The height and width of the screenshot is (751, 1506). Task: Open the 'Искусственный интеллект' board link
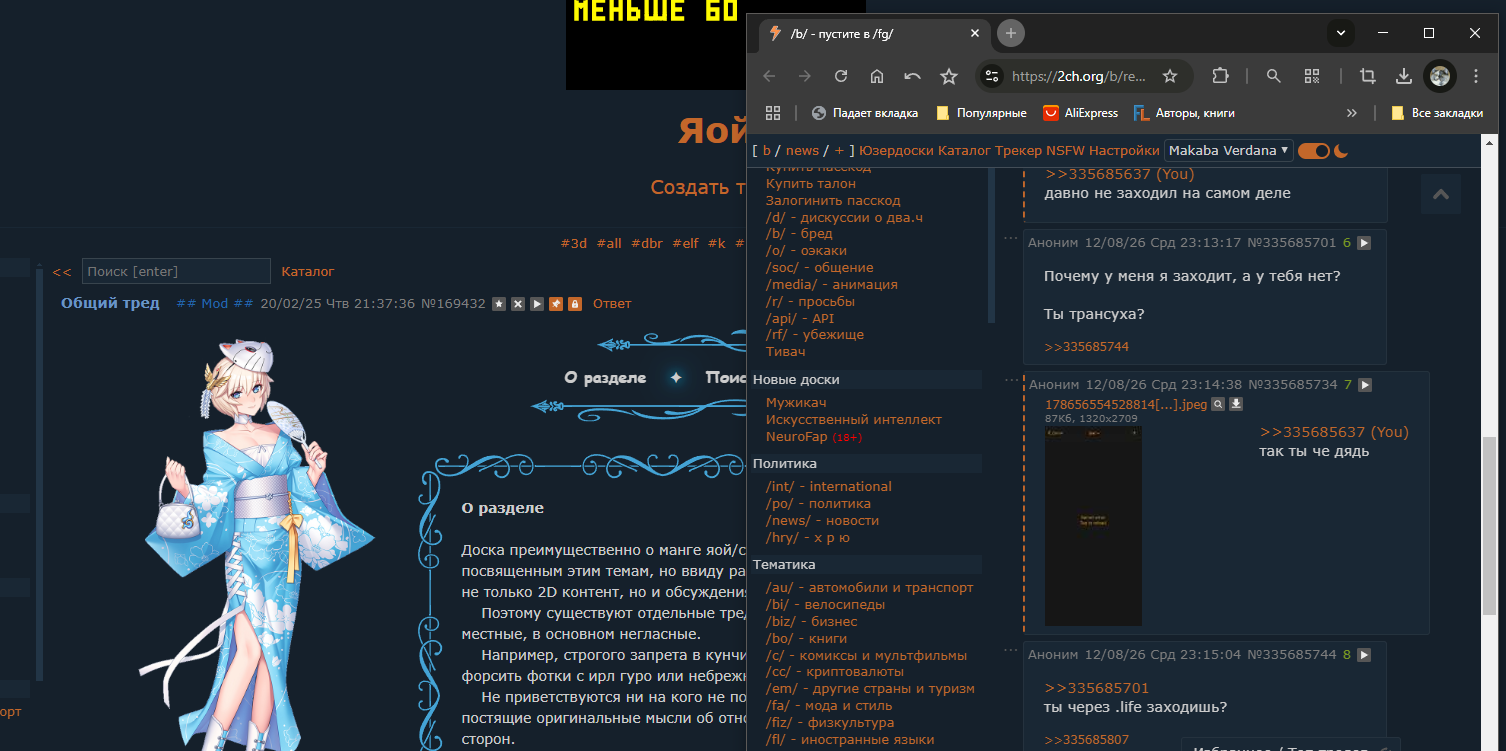(x=854, y=420)
